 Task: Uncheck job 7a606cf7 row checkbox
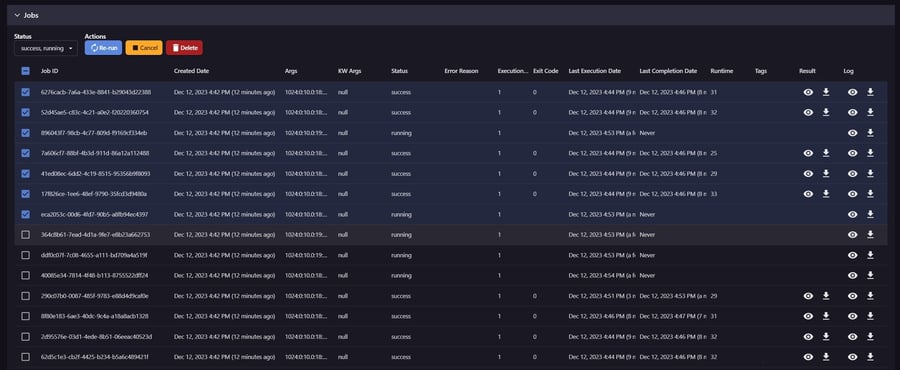tap(25, 153)
